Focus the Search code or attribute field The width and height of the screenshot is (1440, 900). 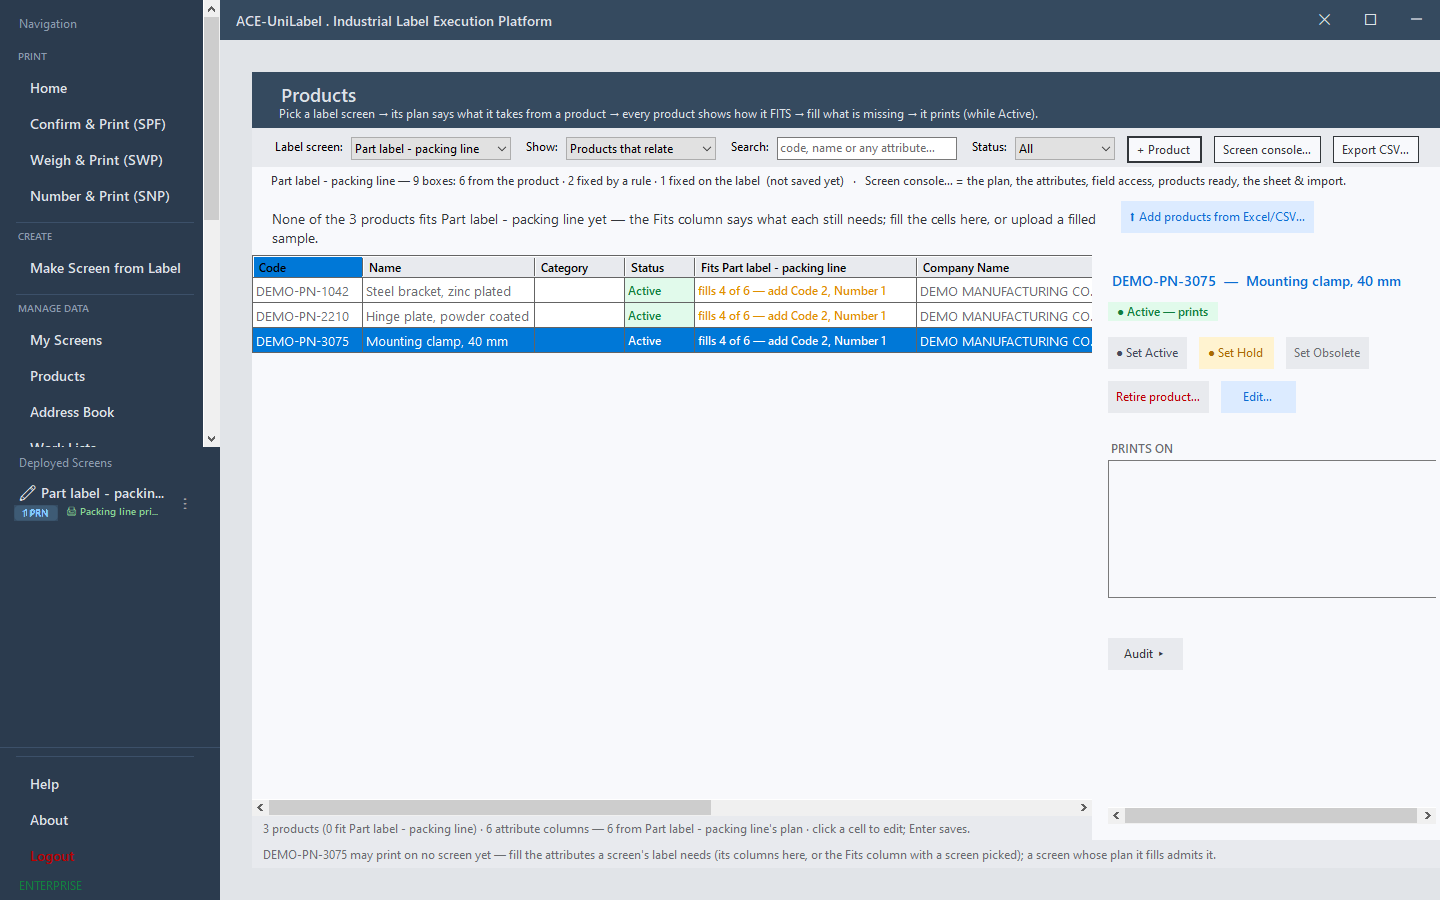coord(867,148)
